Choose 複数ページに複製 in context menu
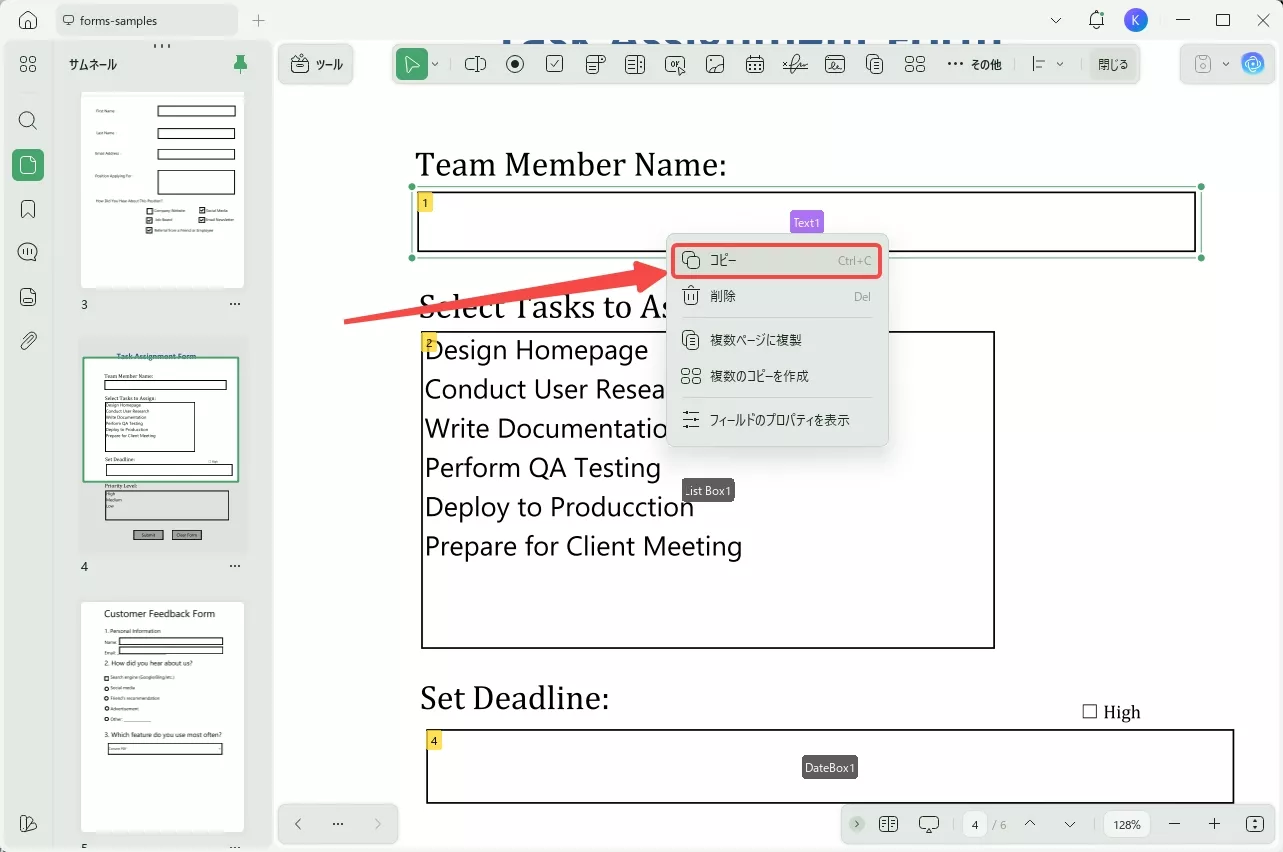The height and width of the screenshot is (852, 1283). click(x=776, y=340)
